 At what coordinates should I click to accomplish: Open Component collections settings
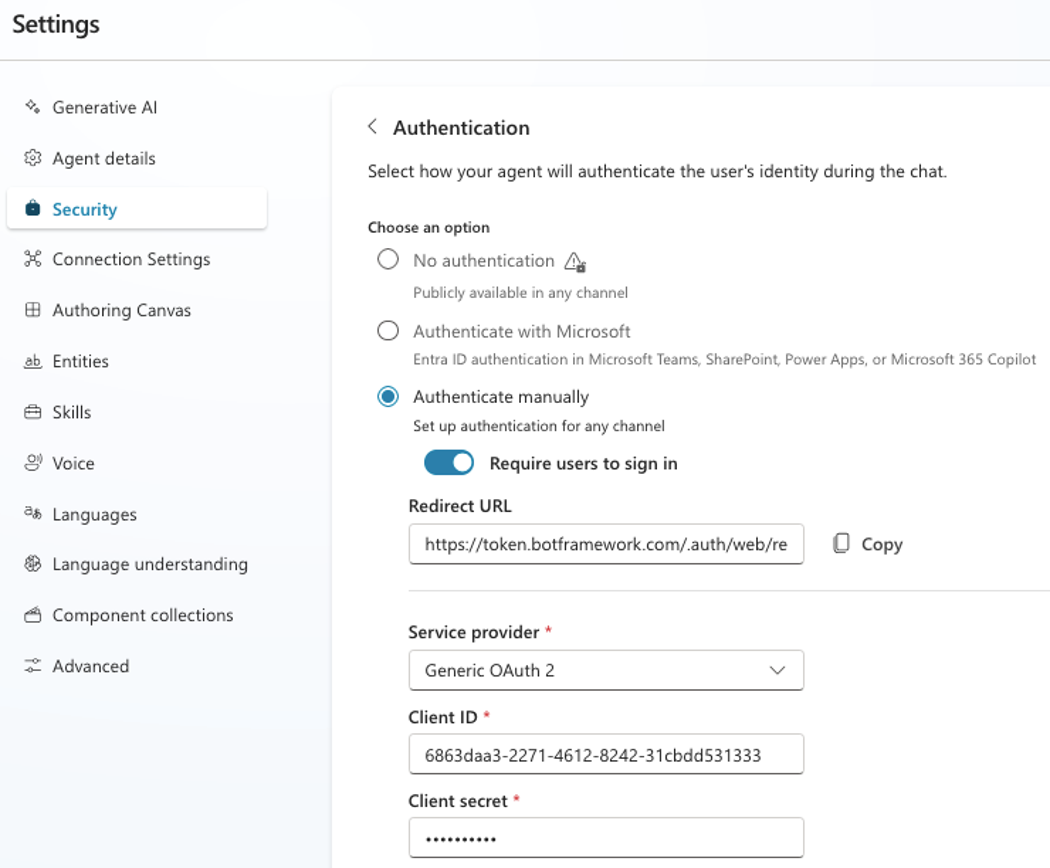pos(143,615)
